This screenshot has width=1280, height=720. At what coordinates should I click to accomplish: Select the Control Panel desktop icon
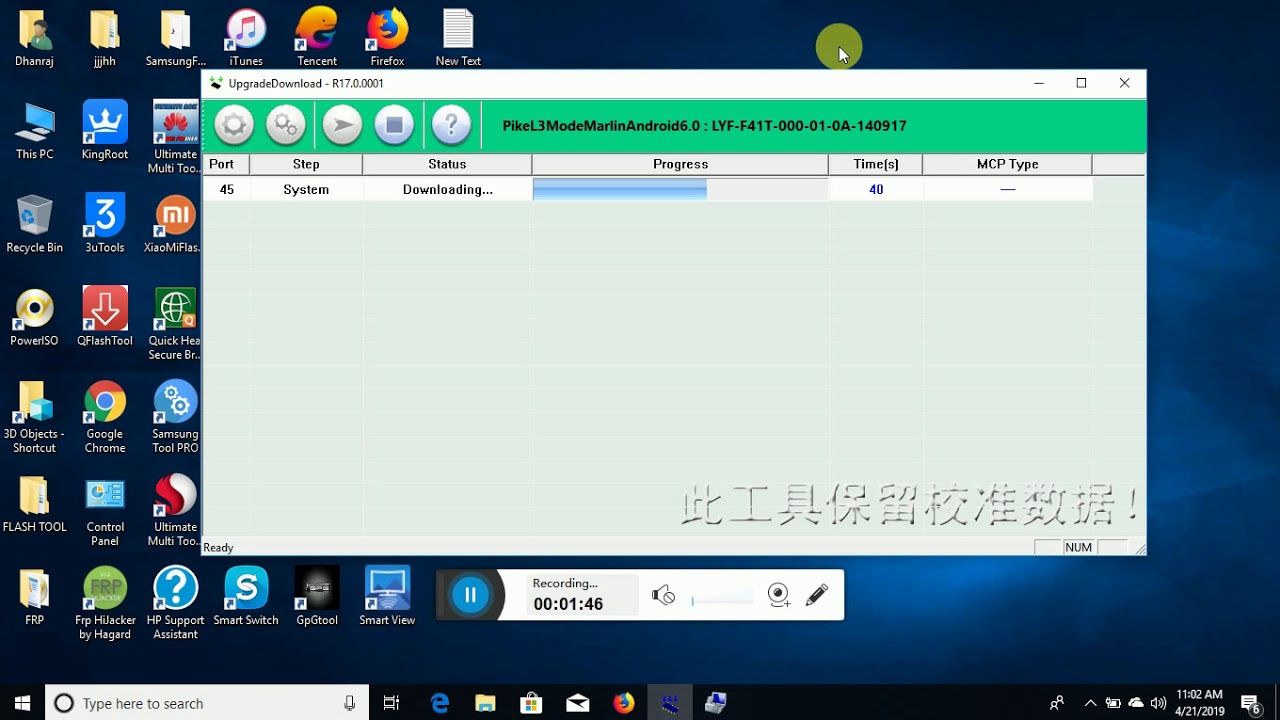pyautogui.click(x=105, y=511)
